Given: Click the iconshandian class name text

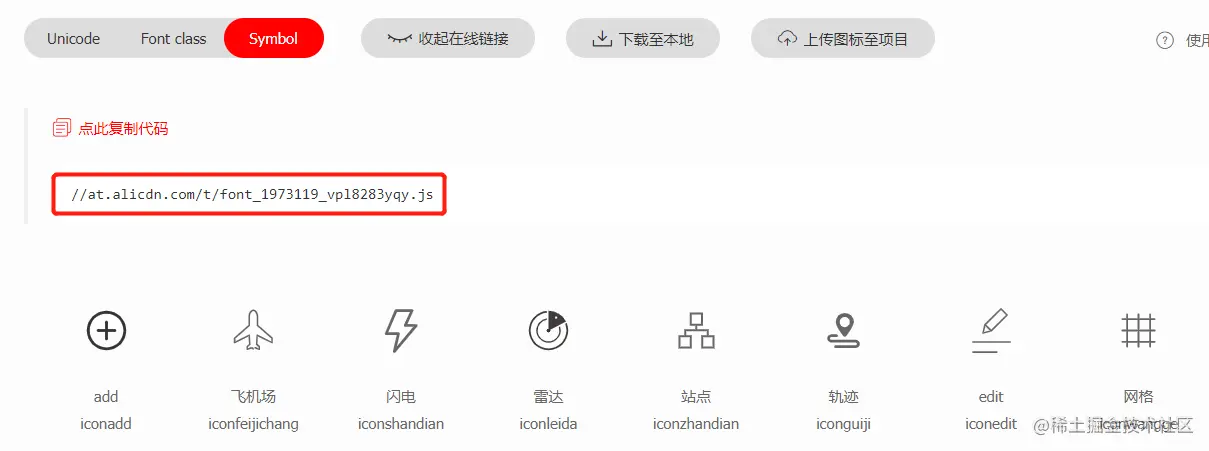Looking at the screenshot, I should click(x=400, y=423).
